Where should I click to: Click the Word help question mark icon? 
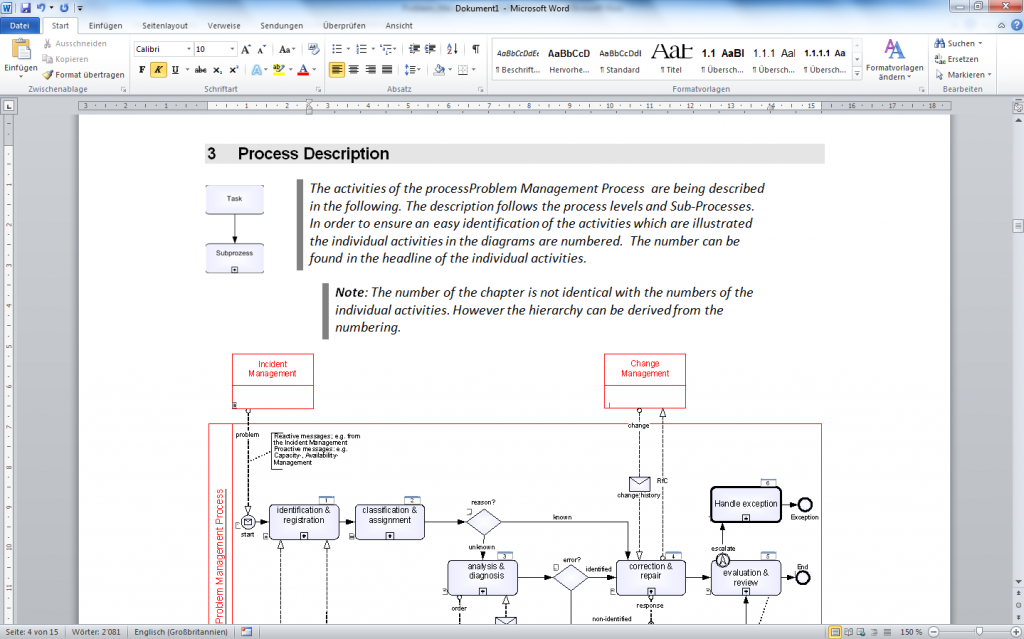pyautogui.click(x=1016, y=25)
